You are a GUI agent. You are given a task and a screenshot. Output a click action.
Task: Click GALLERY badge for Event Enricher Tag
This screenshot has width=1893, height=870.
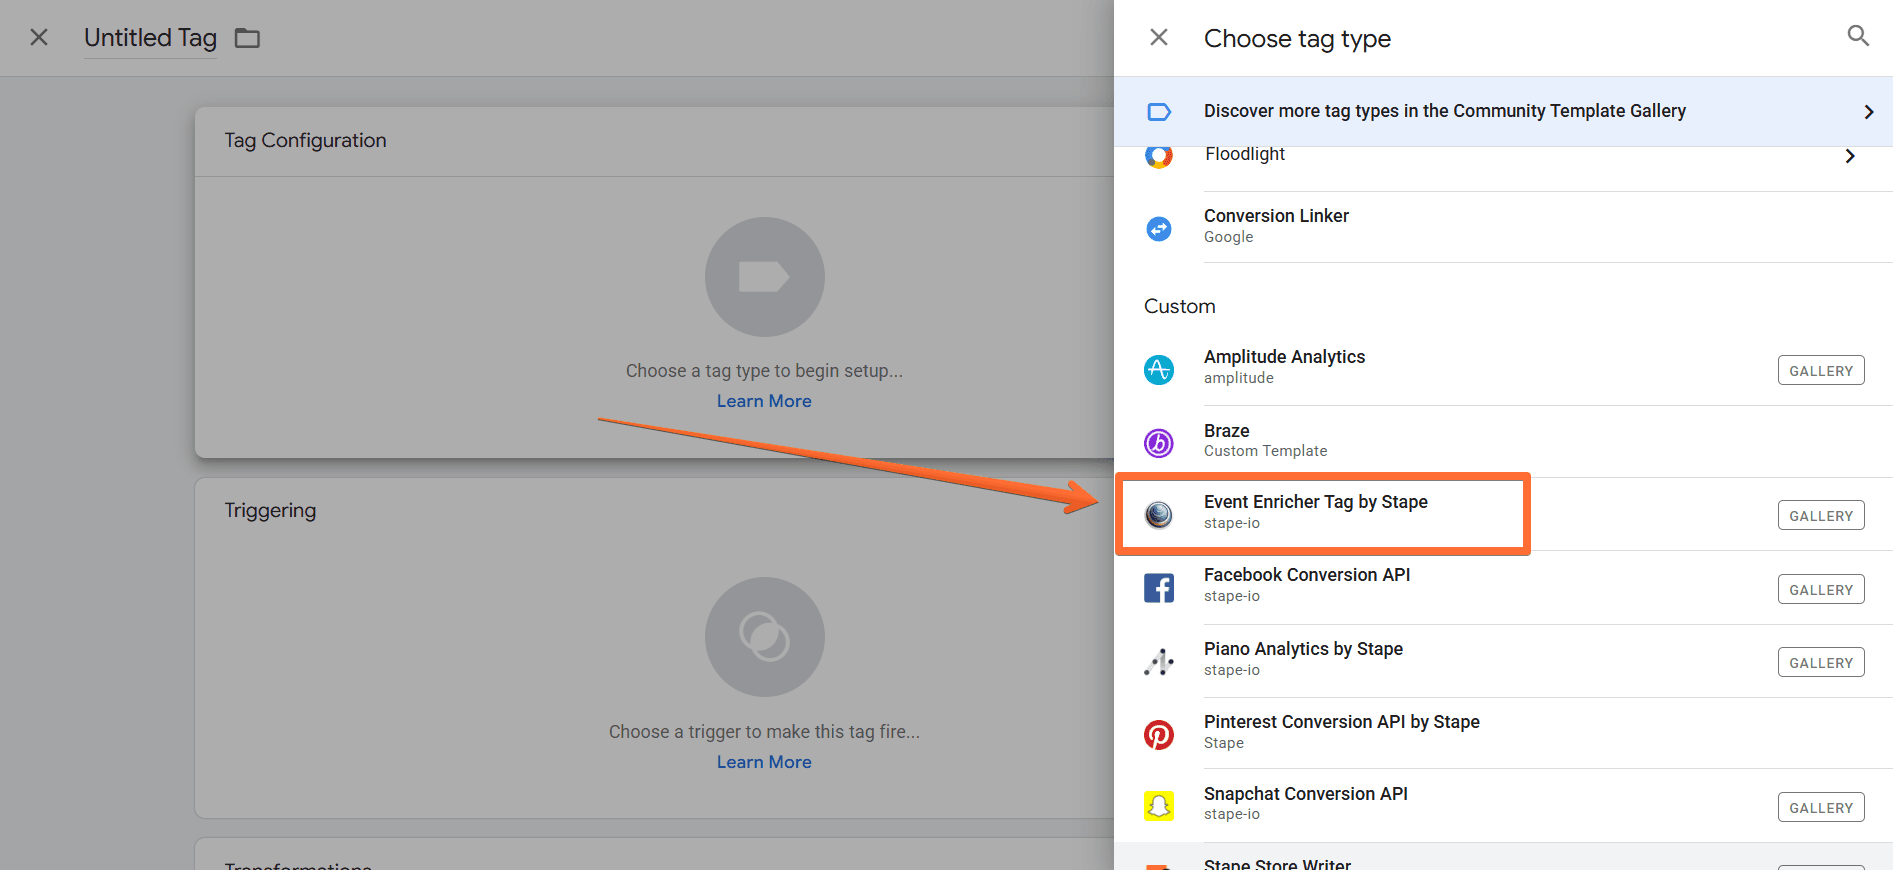[1821, 515]
